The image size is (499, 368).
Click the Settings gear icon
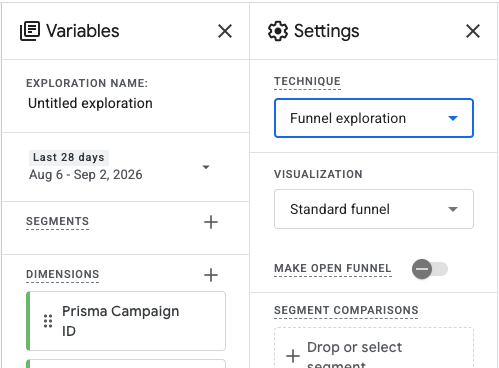point(278,31)
